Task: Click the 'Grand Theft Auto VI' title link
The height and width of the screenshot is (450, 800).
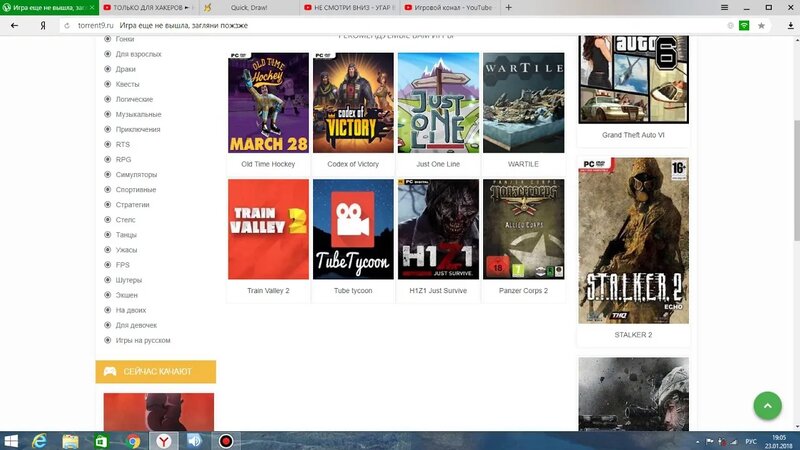Action: 633,135
